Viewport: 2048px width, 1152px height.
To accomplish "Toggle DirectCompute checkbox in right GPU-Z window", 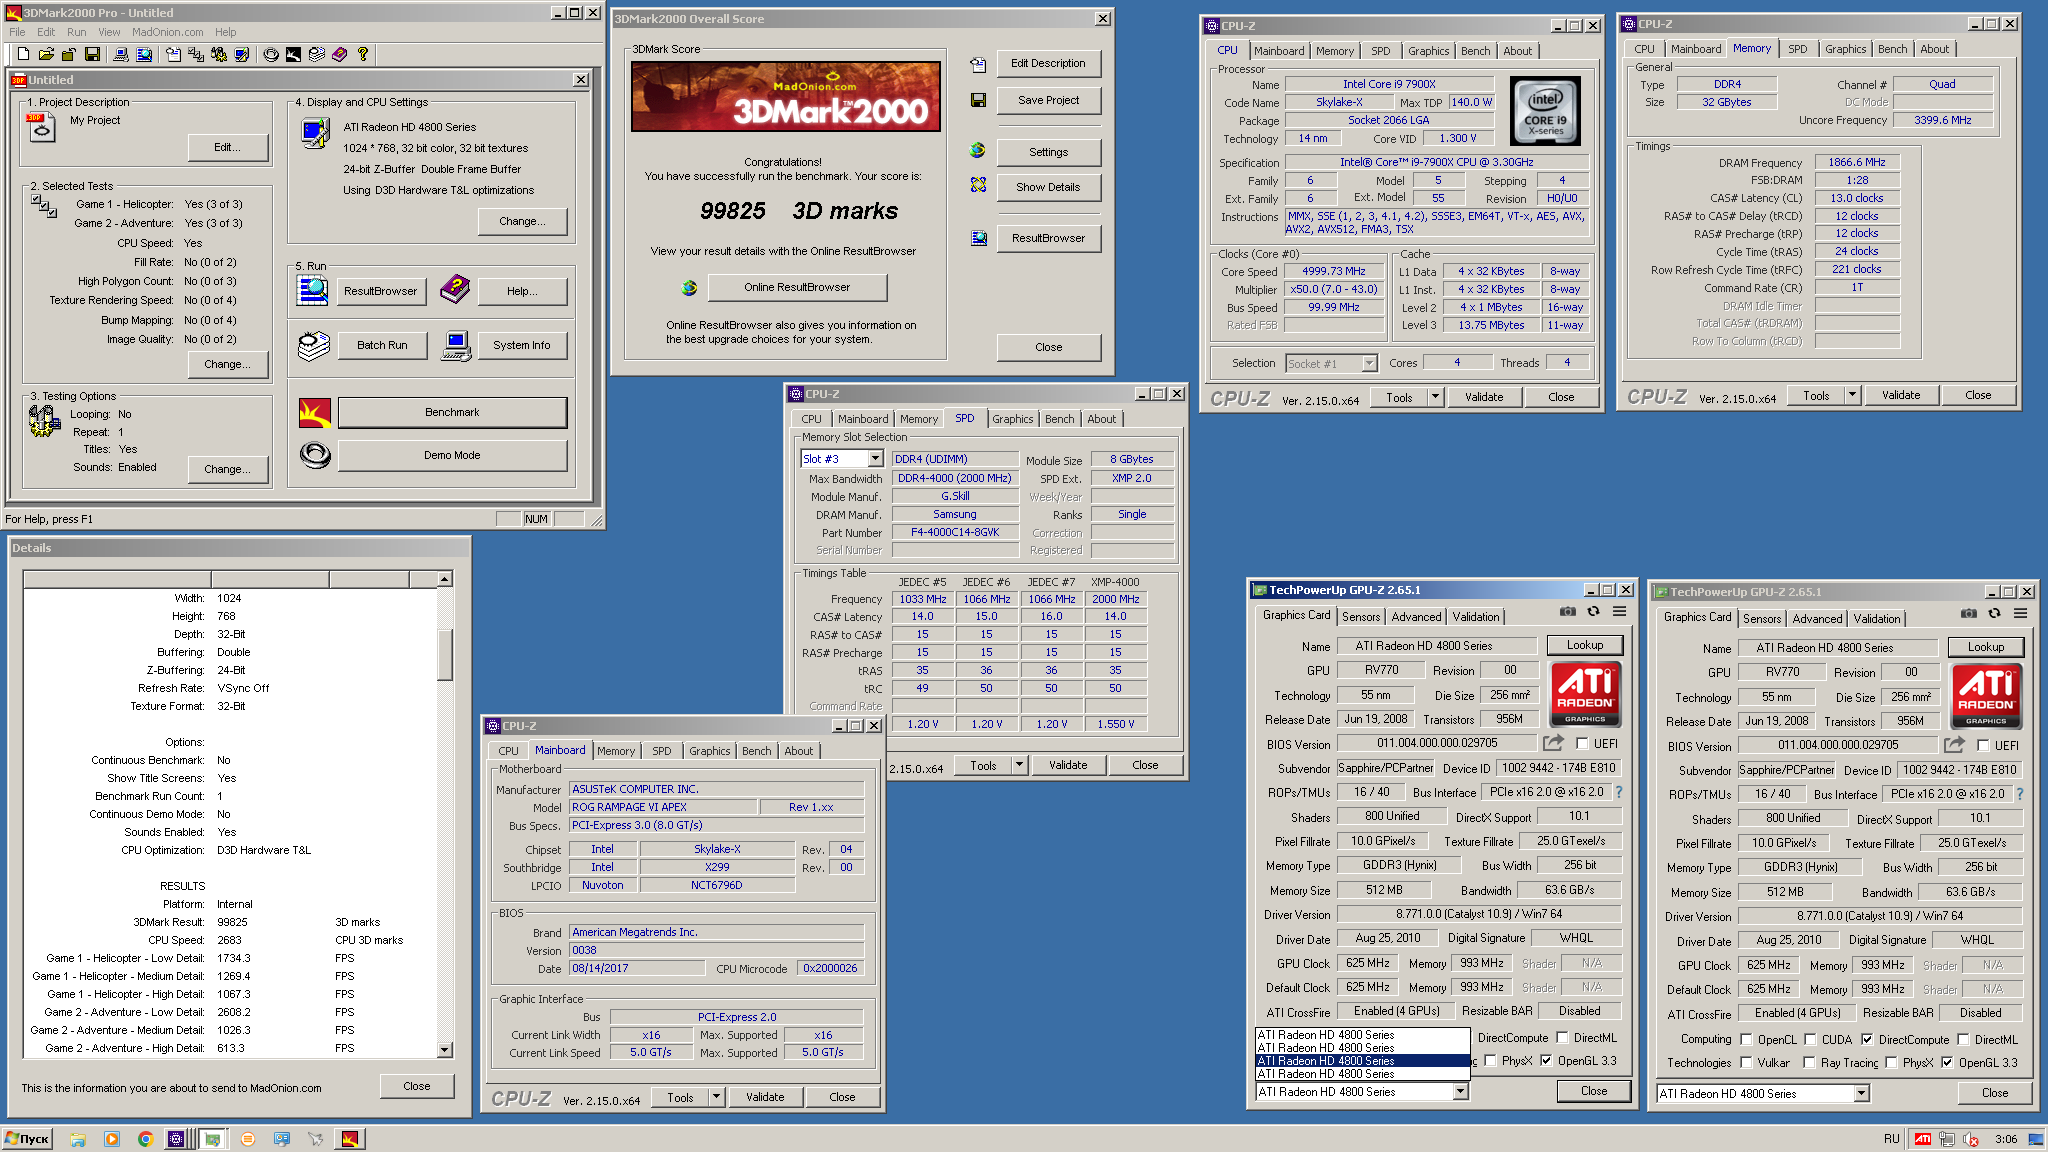I will point(1866,1039).
